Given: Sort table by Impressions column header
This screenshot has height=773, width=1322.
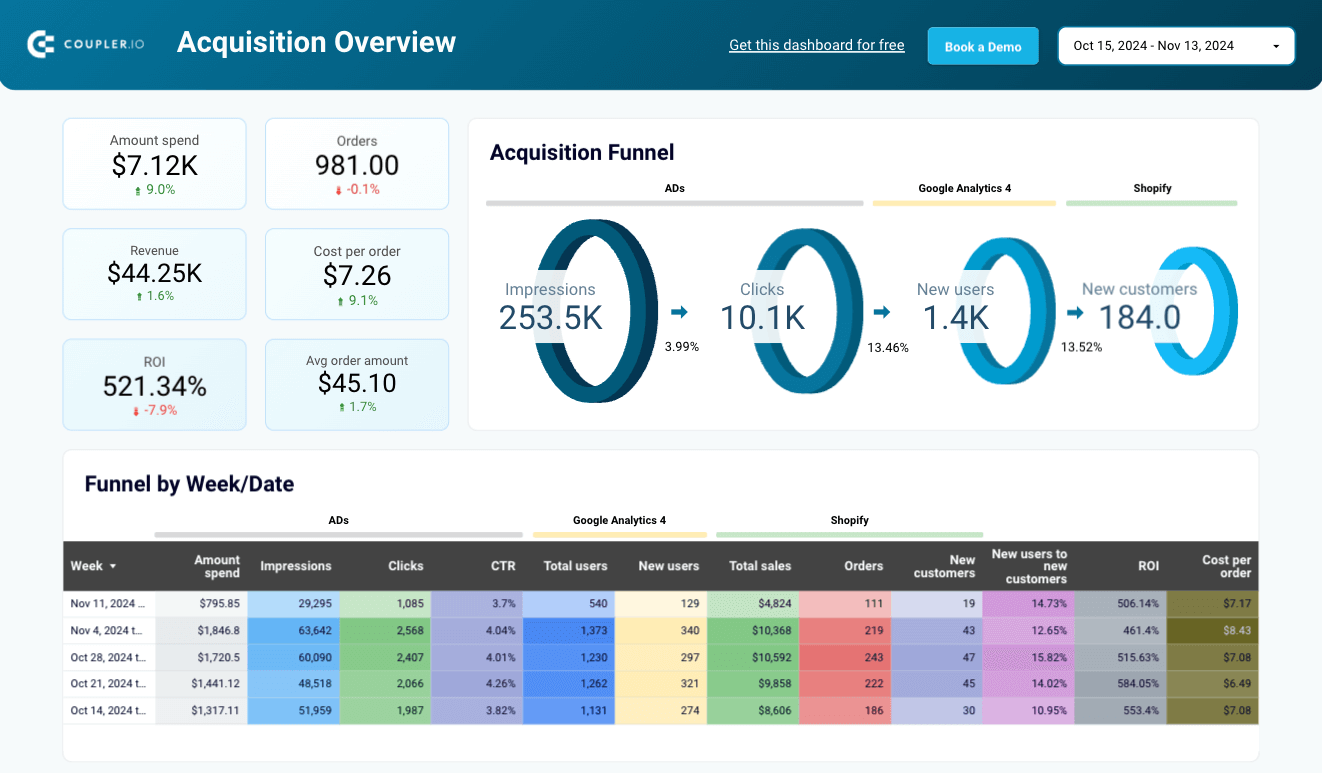Looking at the screenshot, I should [x=295, y=566].
